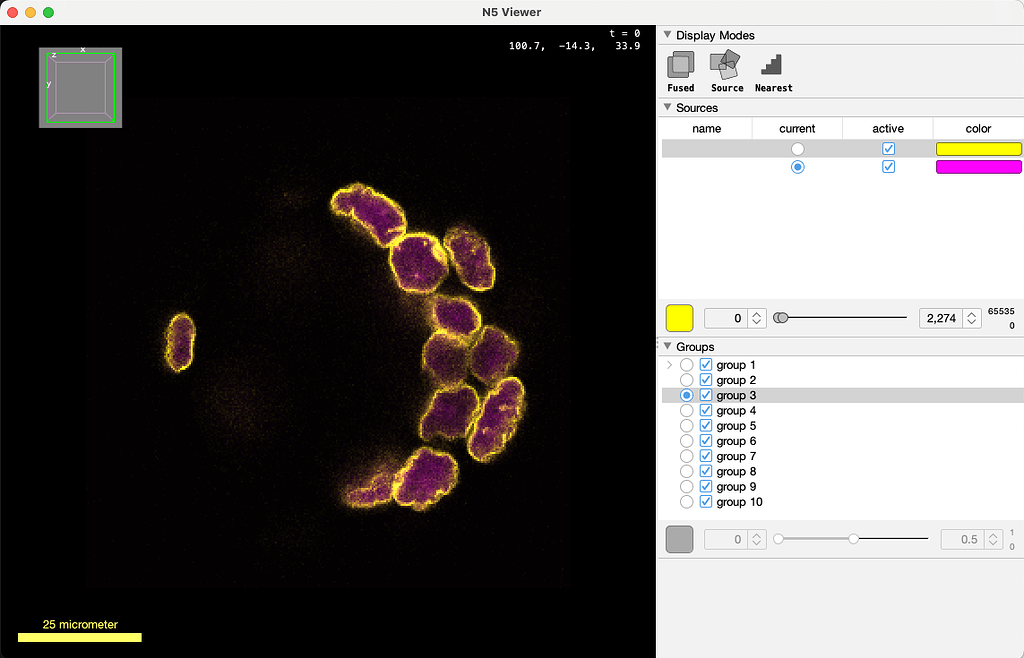Open the yellow channel color chooser square

[679, 318]
